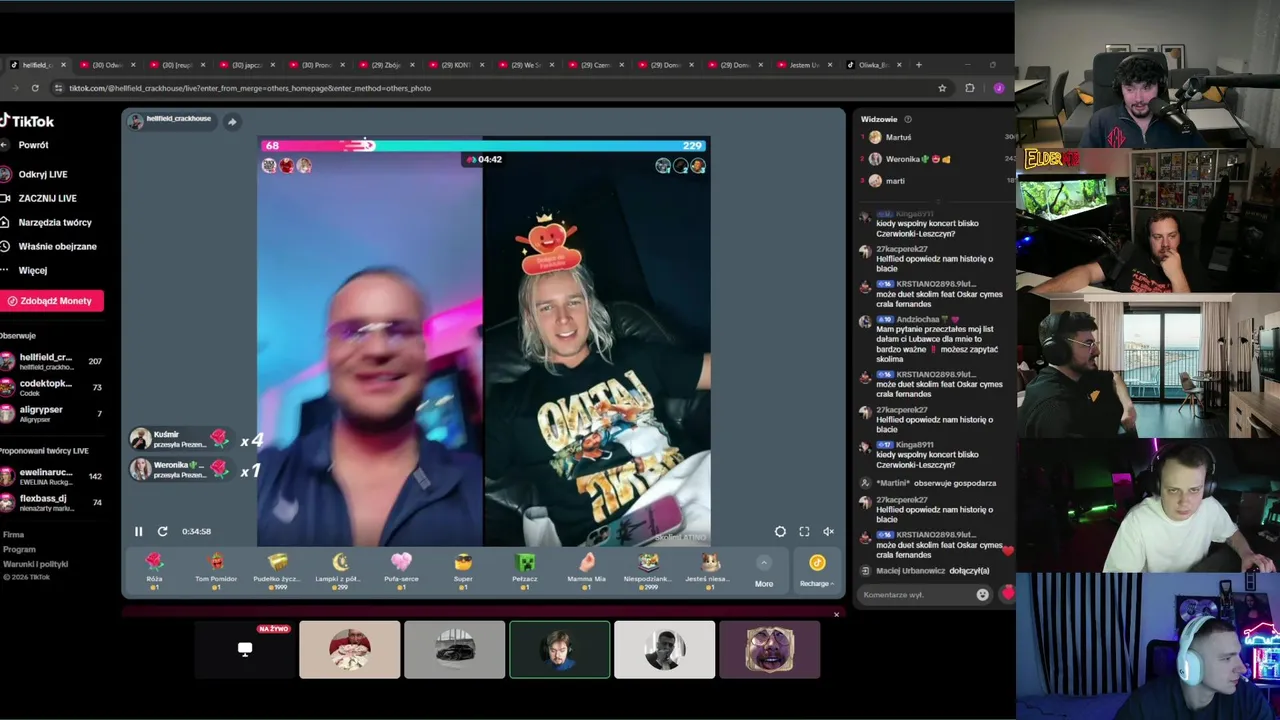Open suggested creator flexbass_dj live
Screen dimensions: 1280x720
(x=51, y=502)
